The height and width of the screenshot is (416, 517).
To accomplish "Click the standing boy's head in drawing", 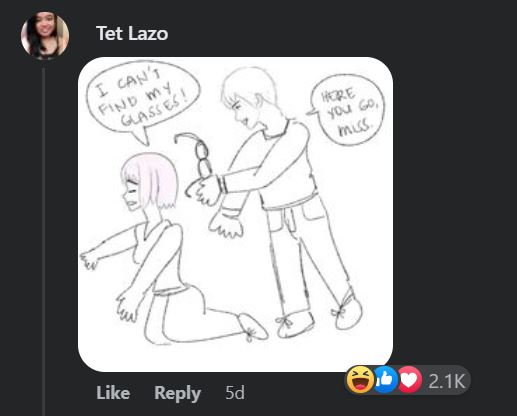I will (x=250, y=97).
